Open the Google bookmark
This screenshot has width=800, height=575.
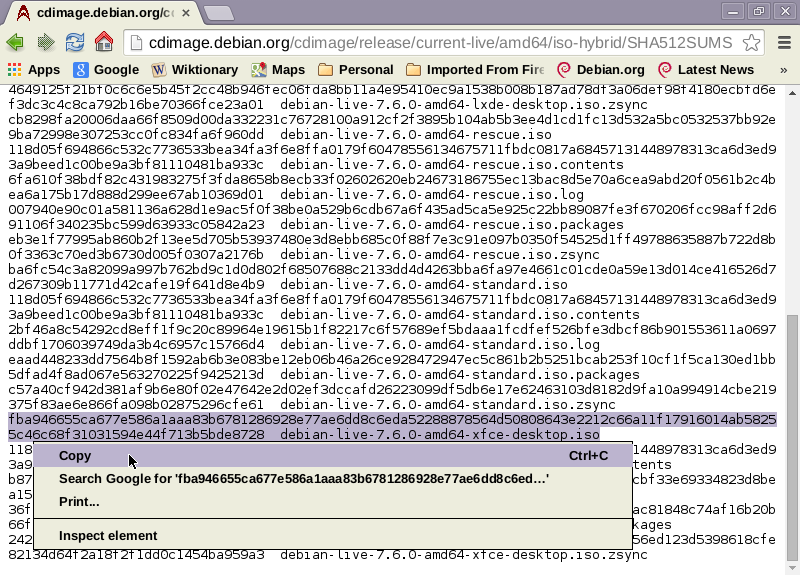pos(106,70)
